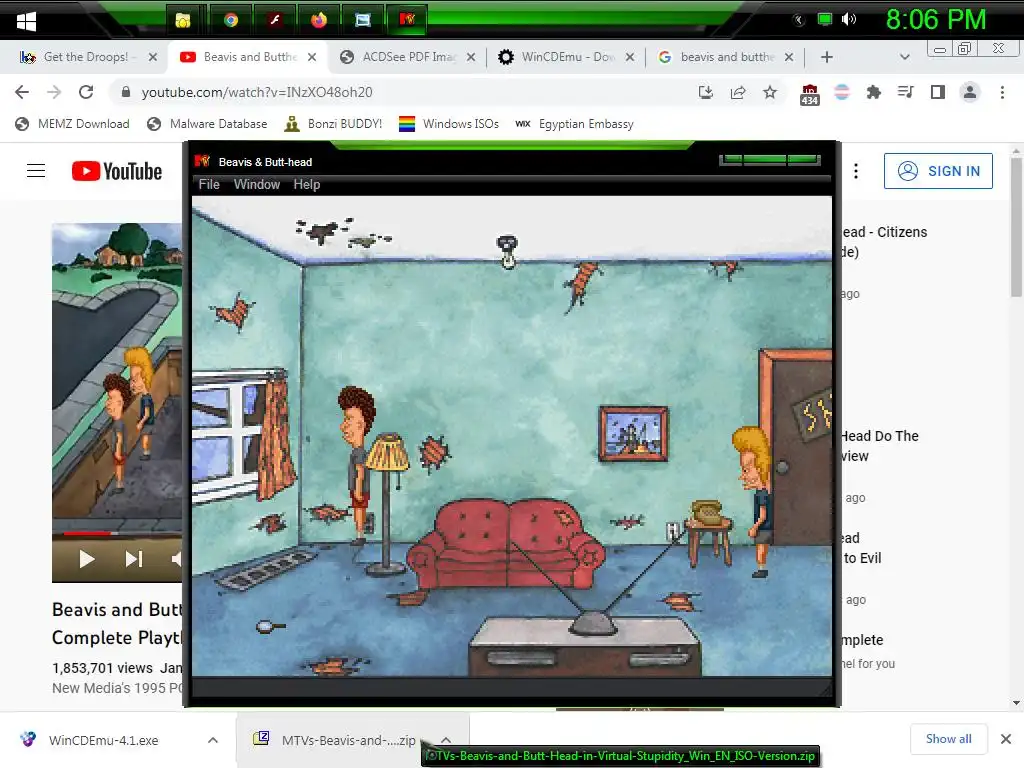The height and width of the screenshot is (768, 1024).
Task: Share this page from address bar
Action: 738,93
